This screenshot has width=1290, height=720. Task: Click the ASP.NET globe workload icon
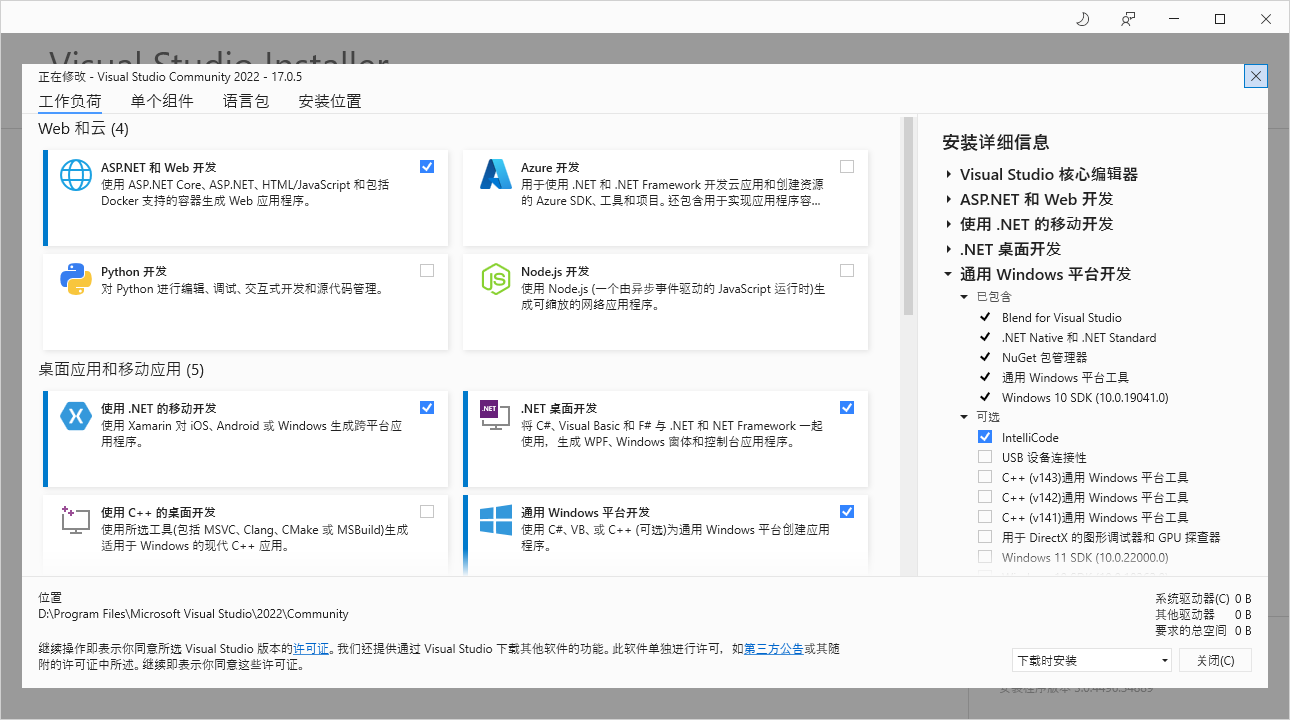point(76,175)
